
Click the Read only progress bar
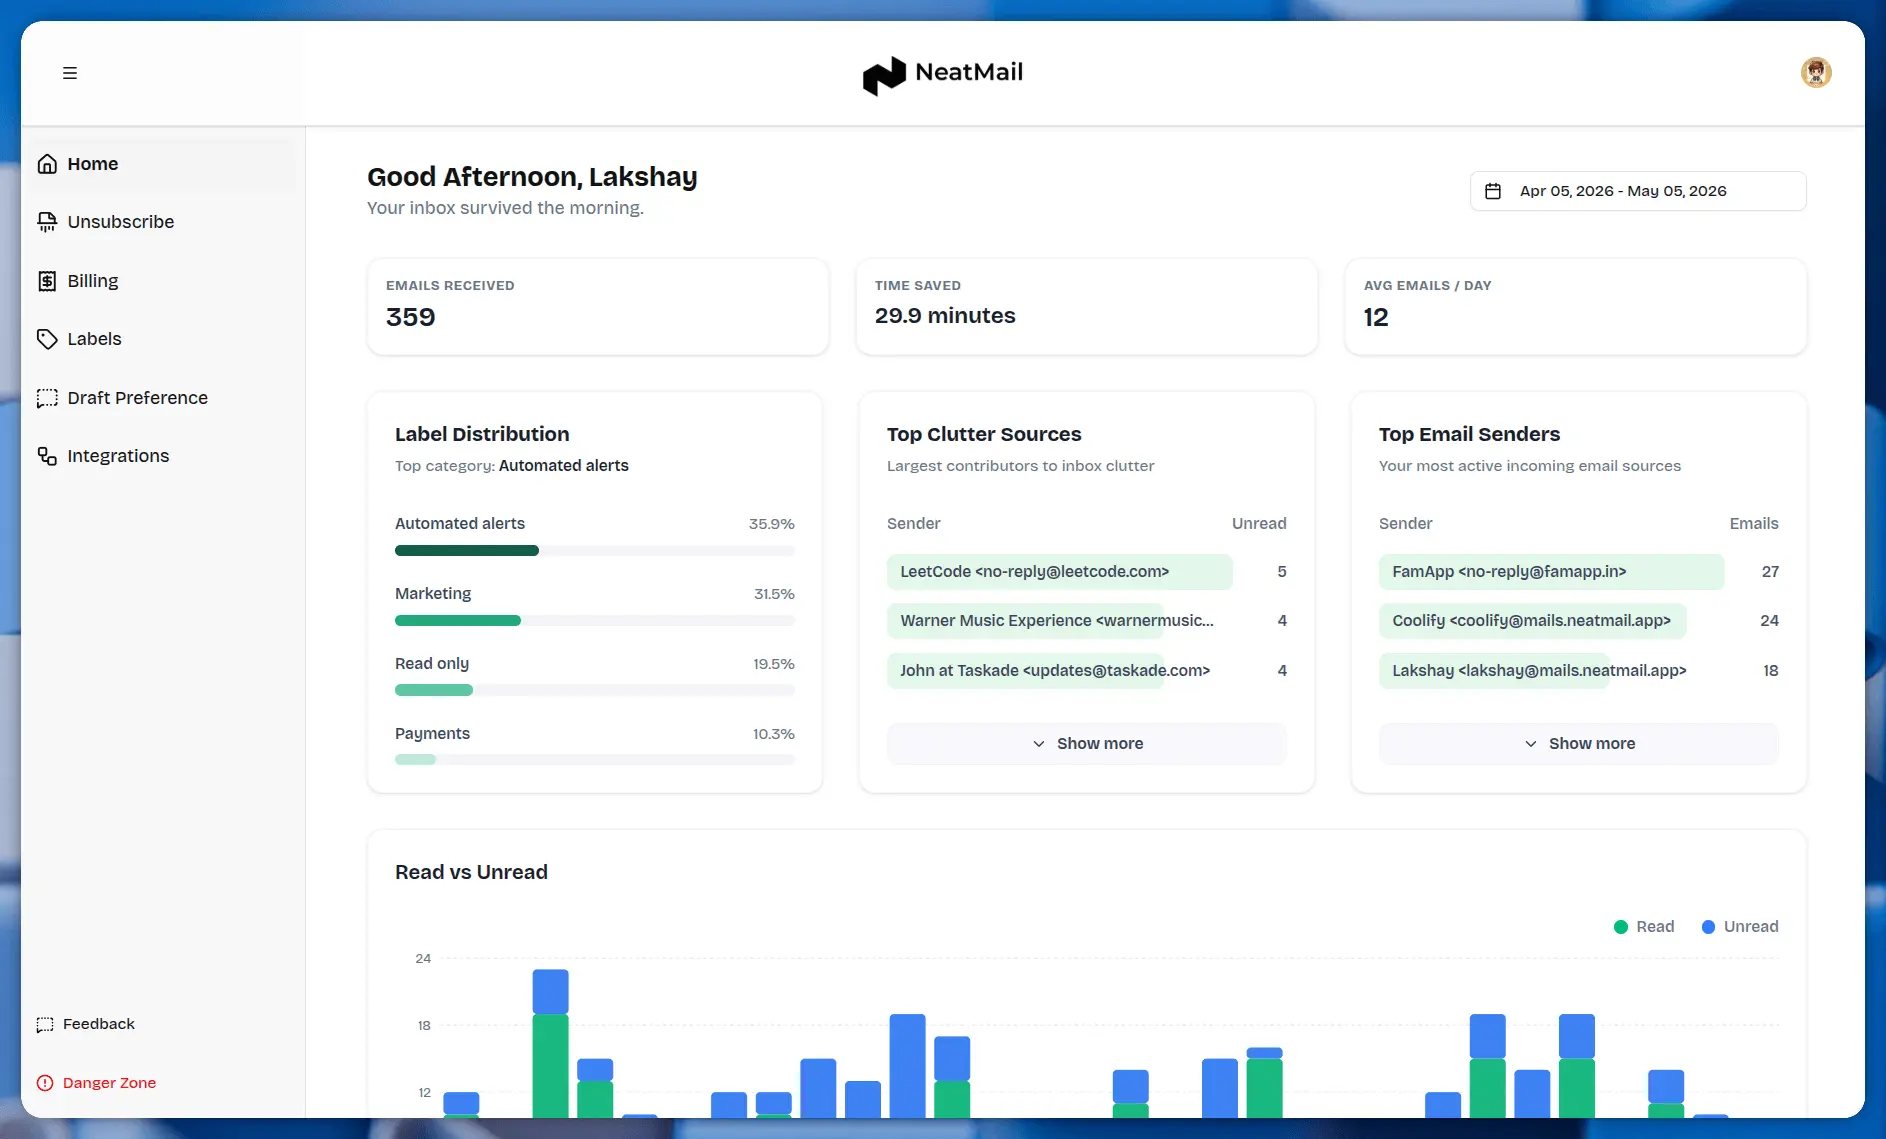click(x=595, y=690)
